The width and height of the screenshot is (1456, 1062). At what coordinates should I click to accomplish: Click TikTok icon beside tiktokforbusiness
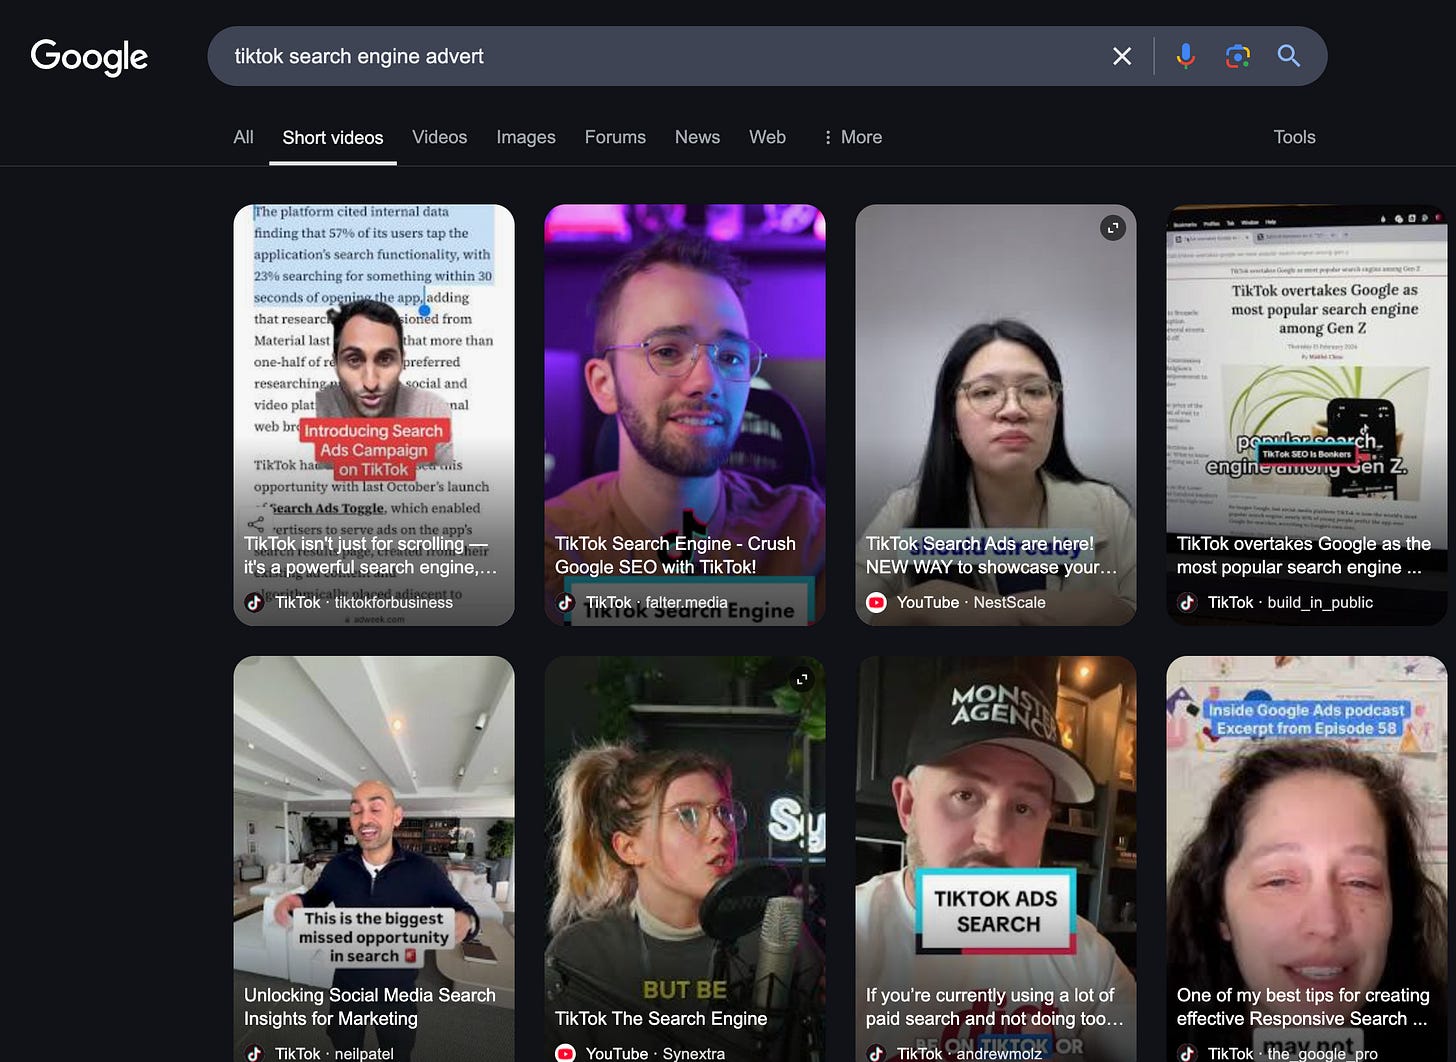(x=255, y=602)
